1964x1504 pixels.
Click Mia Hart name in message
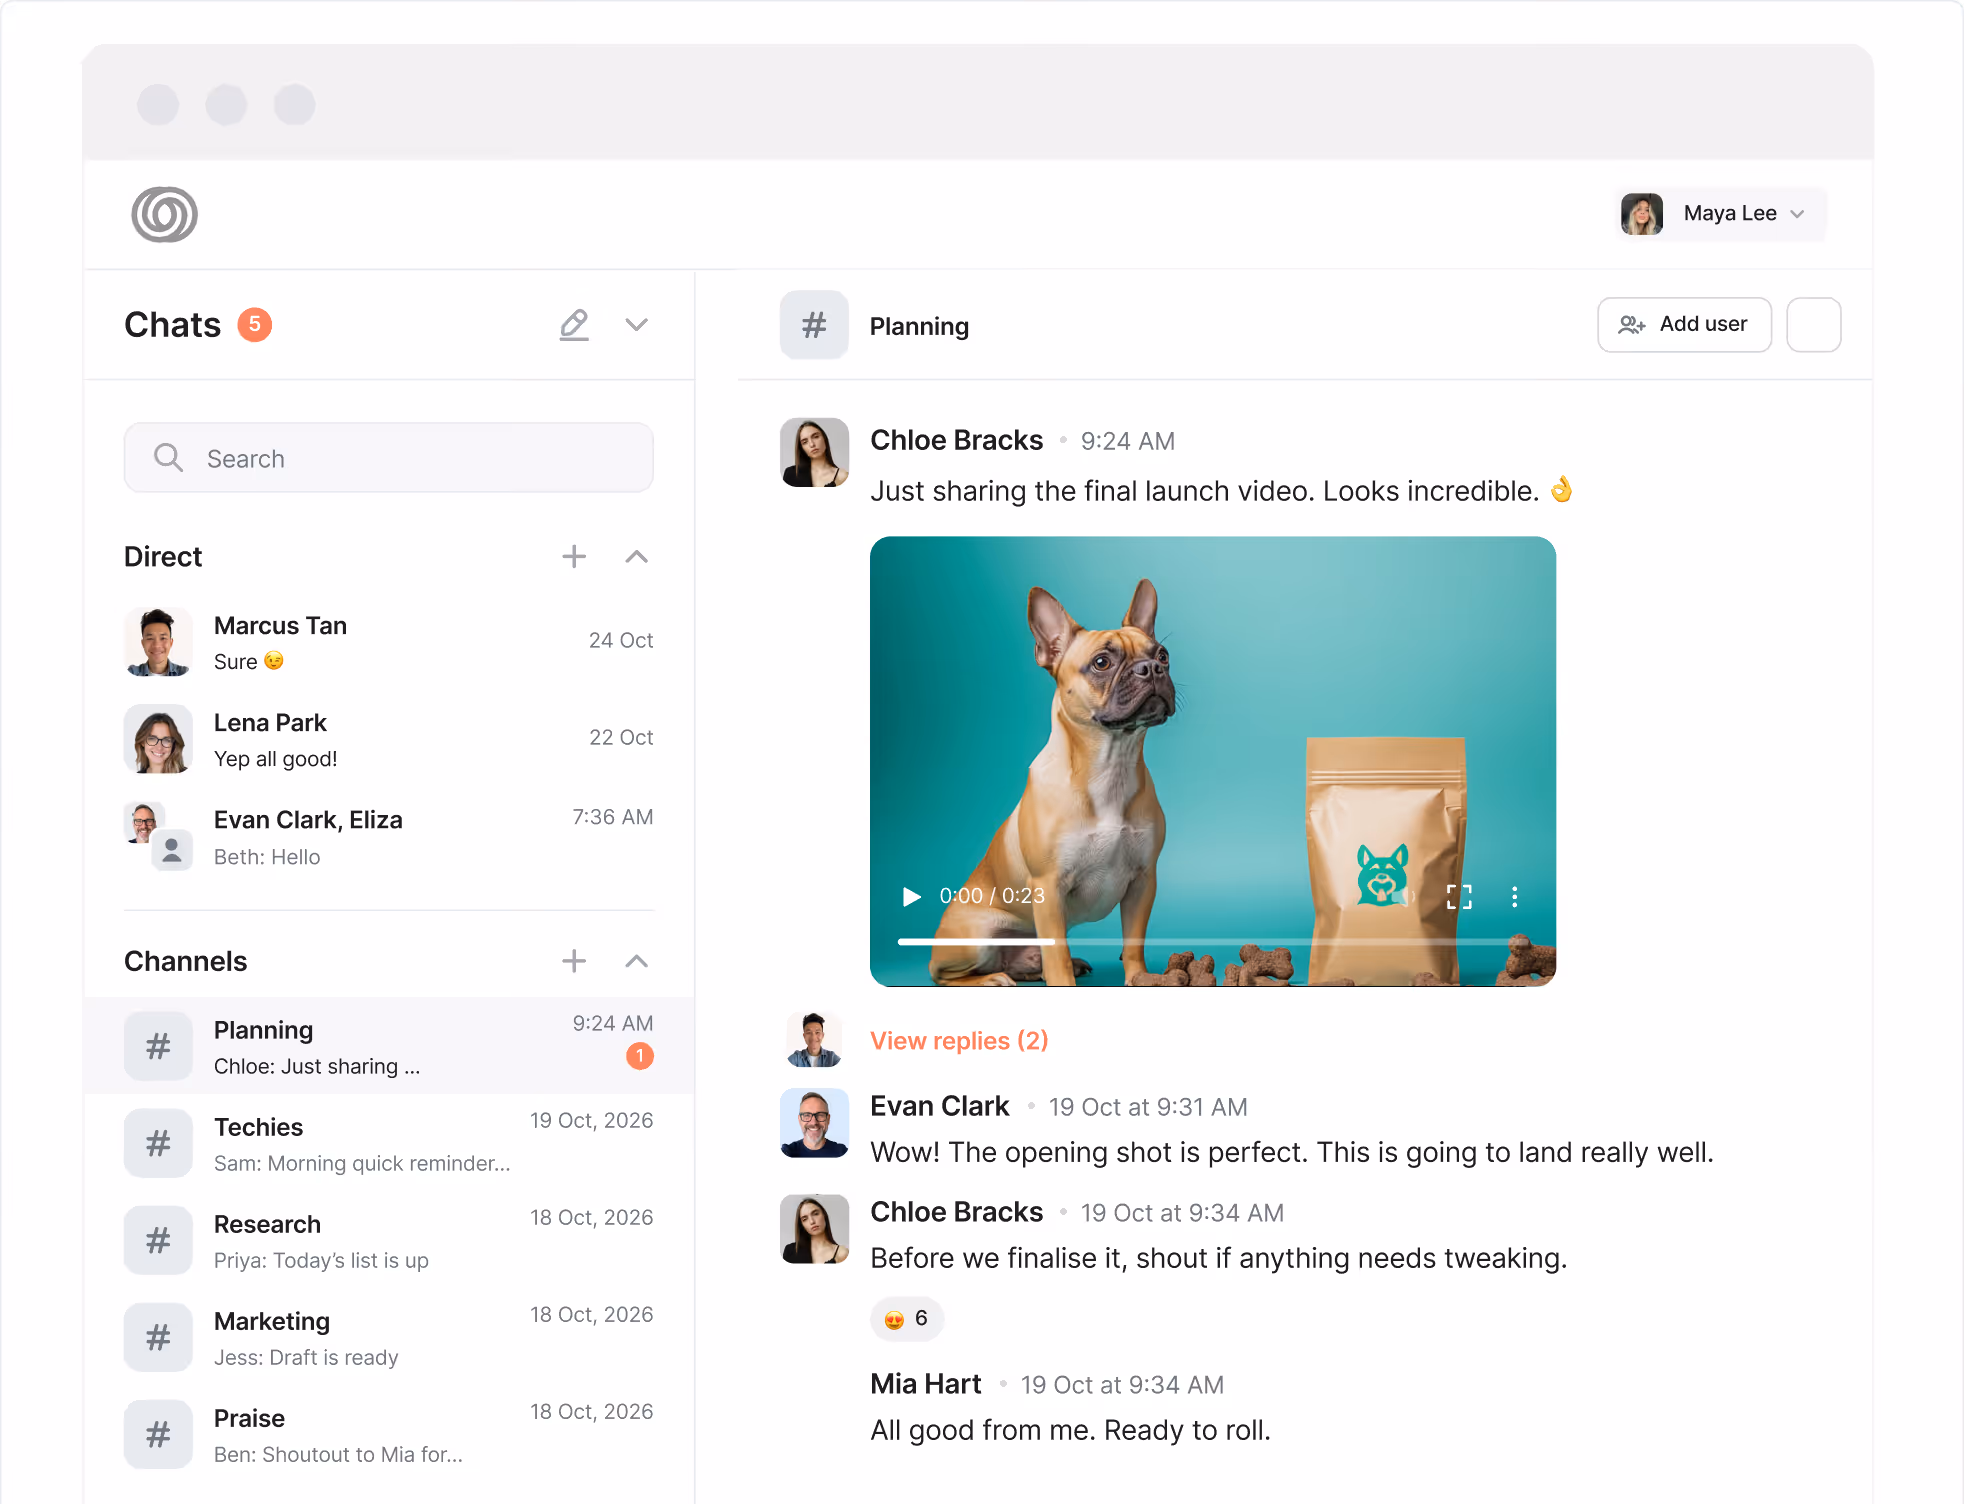(x=925, y=1384)
